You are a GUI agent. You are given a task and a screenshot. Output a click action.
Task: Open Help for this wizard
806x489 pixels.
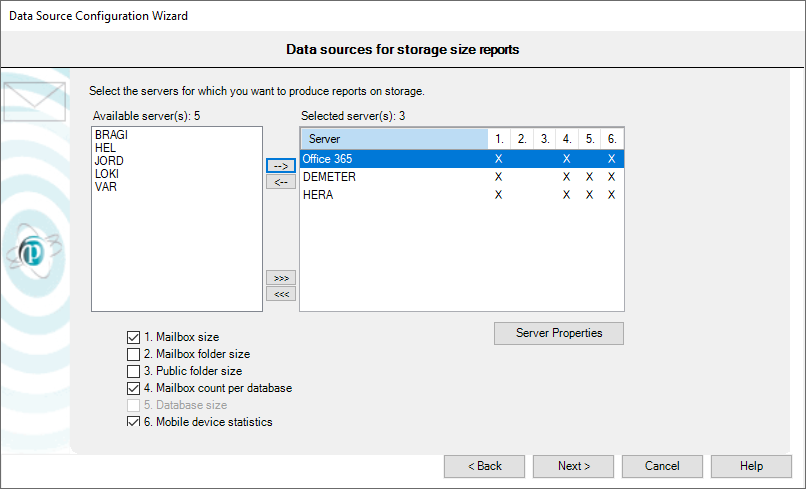(x=751, y=466)
